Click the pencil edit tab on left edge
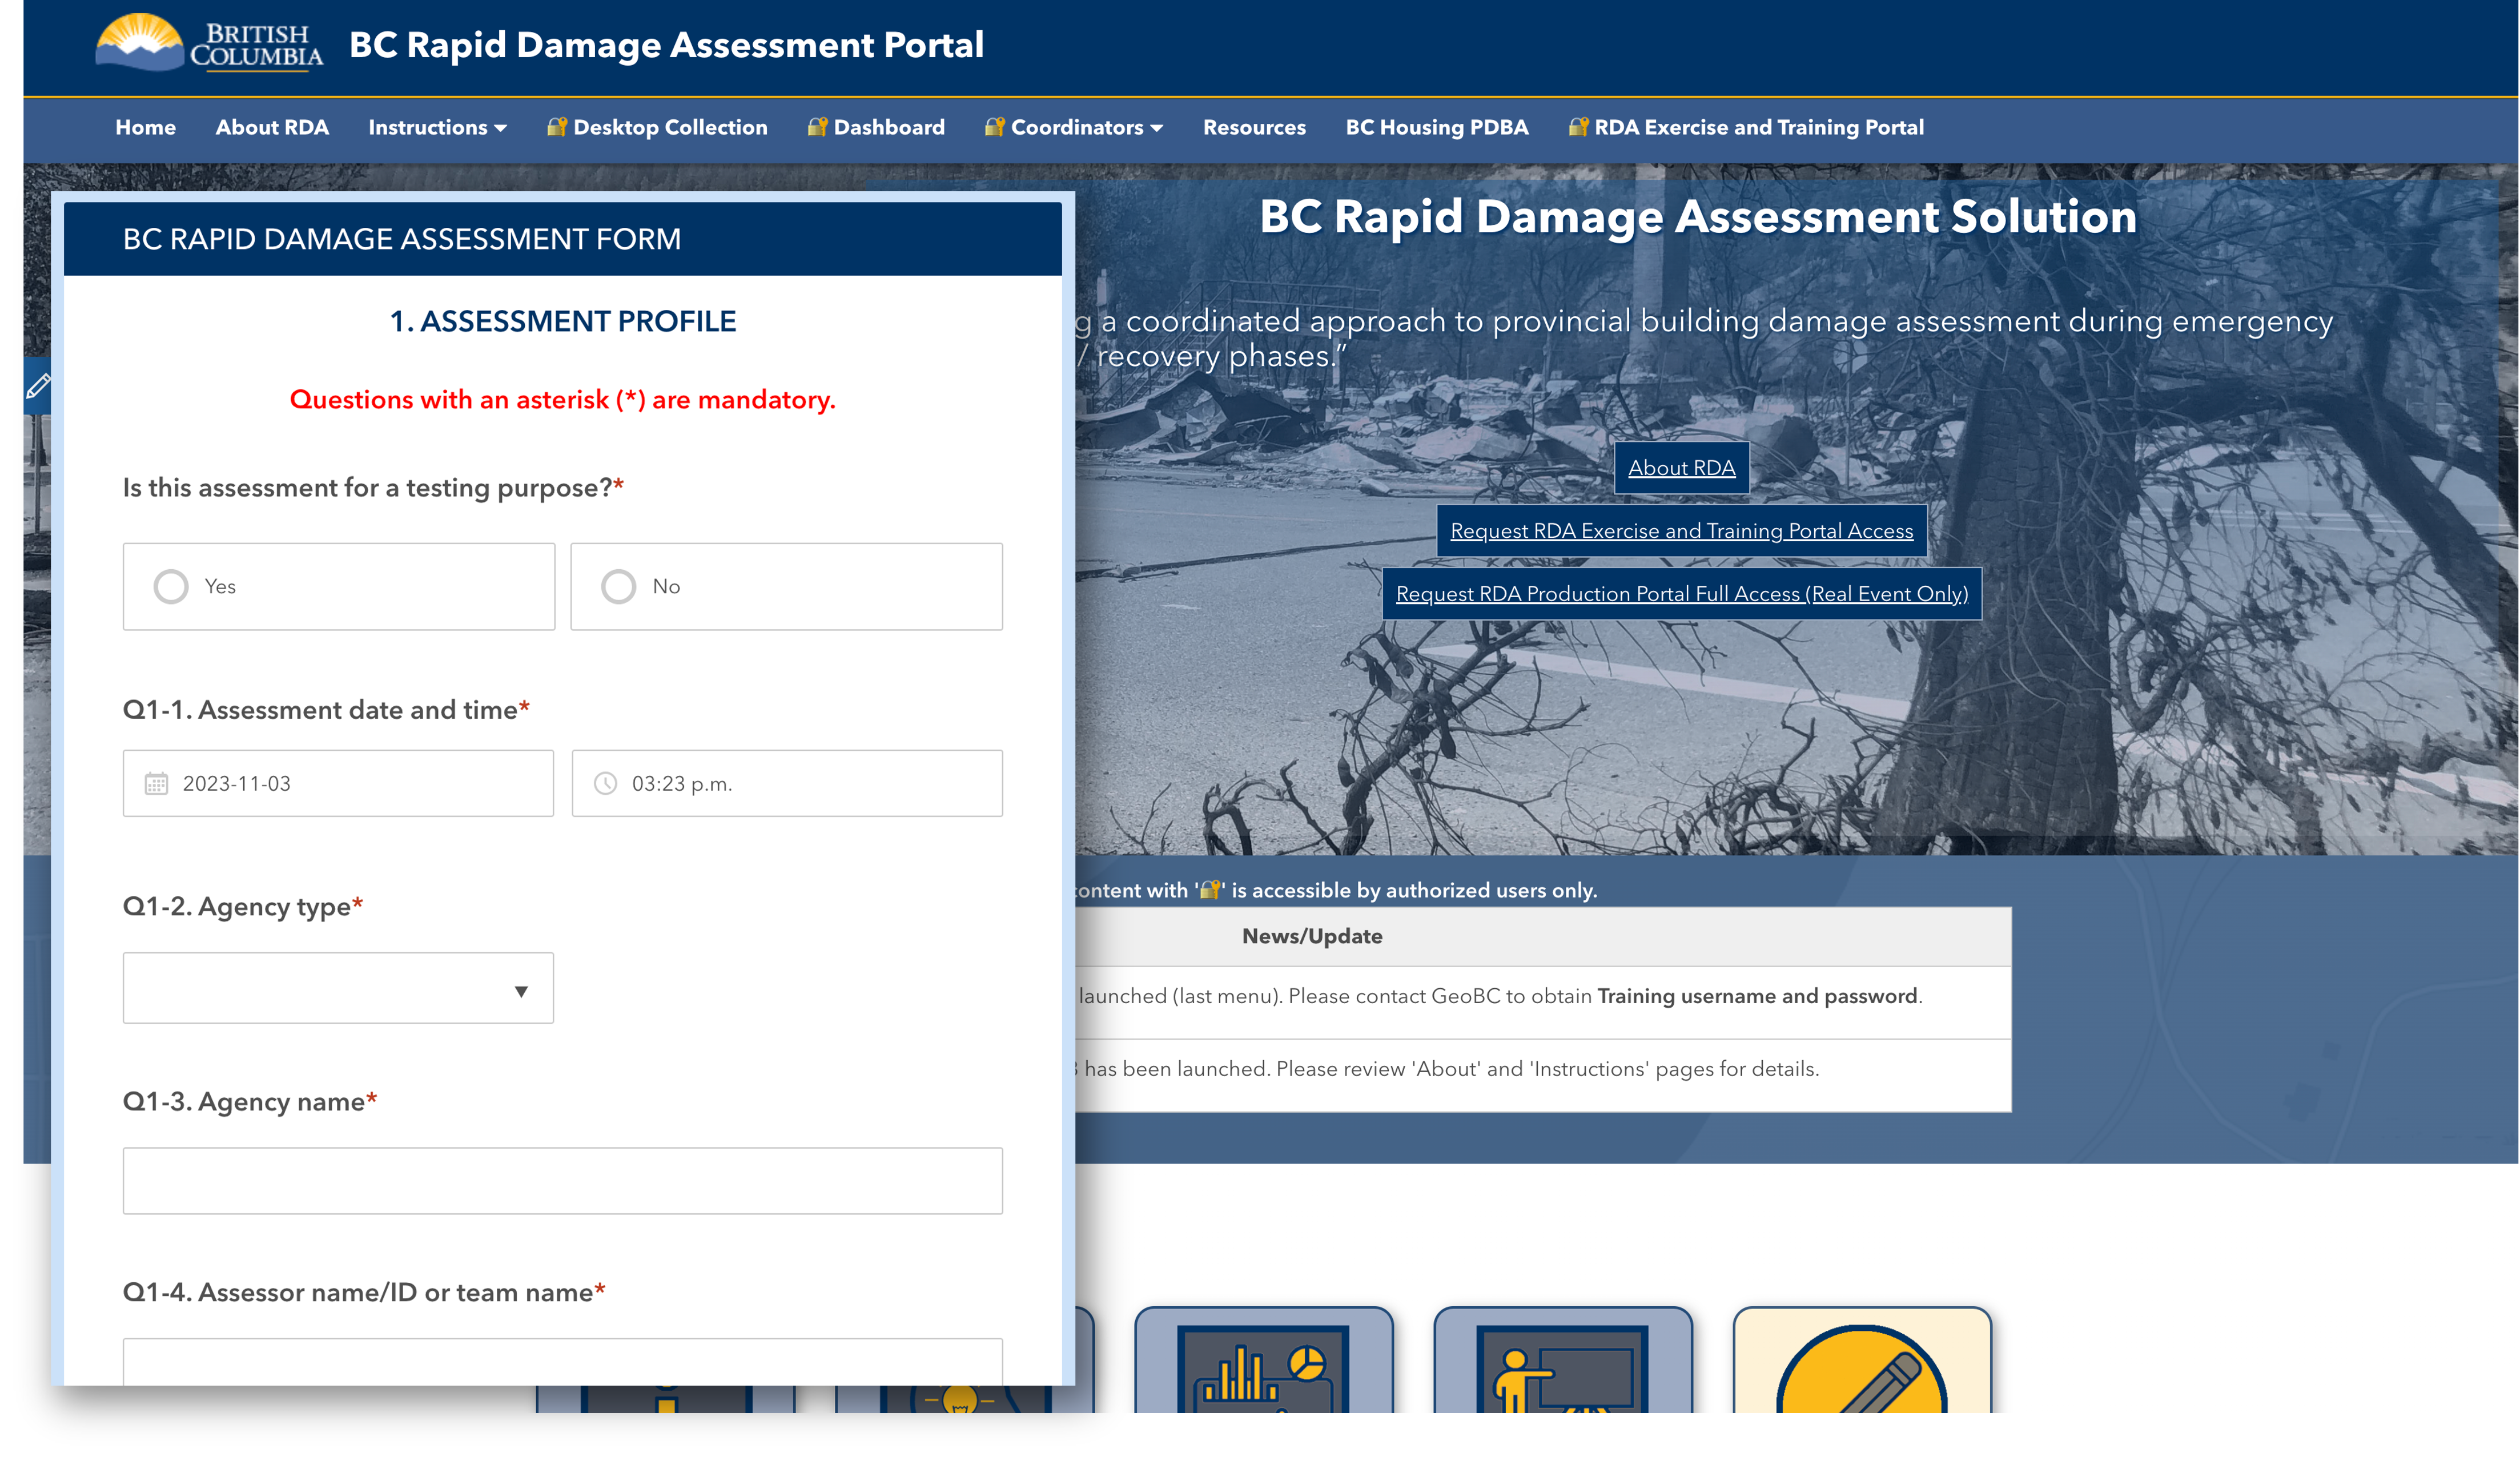Viewport: 2520px width, 1457px height. (38, 386)
